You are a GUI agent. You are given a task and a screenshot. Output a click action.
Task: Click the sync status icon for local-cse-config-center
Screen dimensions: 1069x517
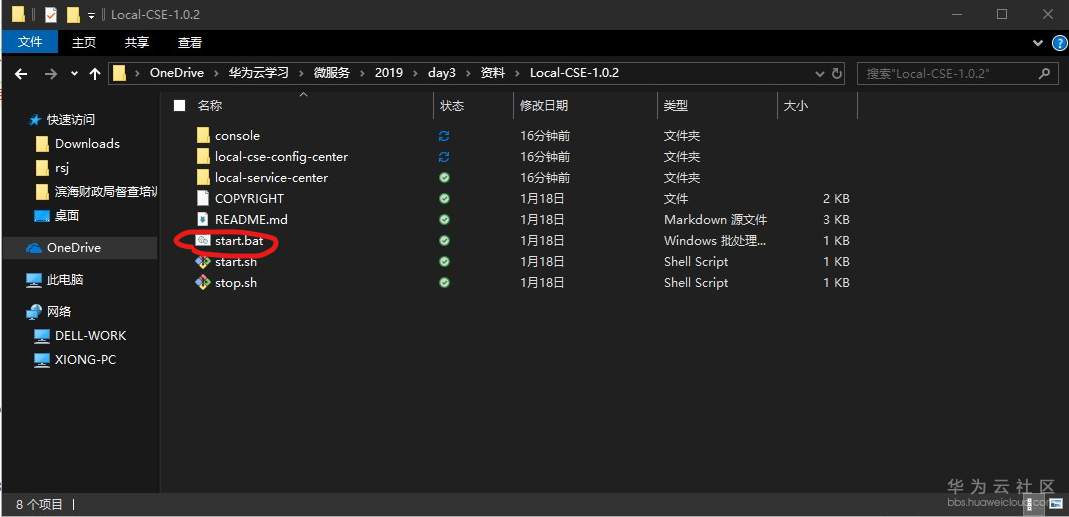[x=445, y=157]
